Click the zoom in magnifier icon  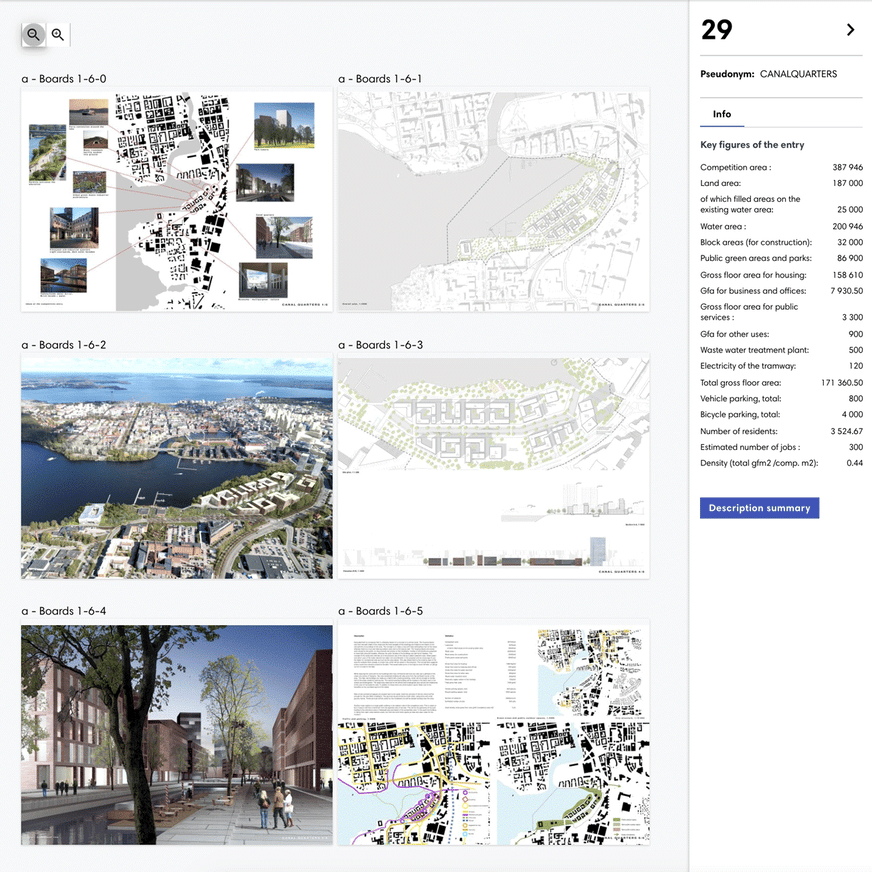[58, 35]
